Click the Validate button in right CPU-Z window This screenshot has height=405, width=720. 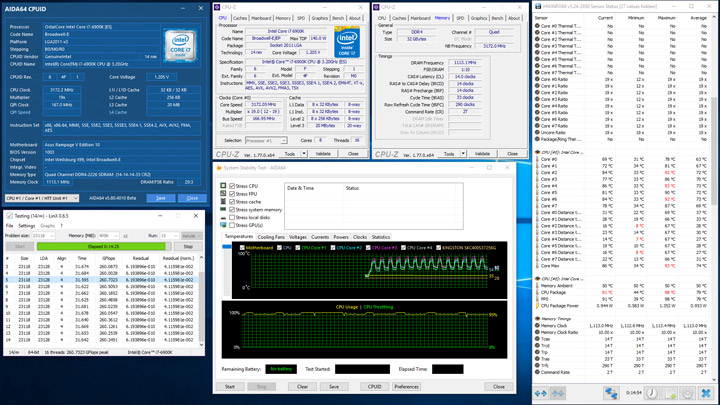(482, 154)
